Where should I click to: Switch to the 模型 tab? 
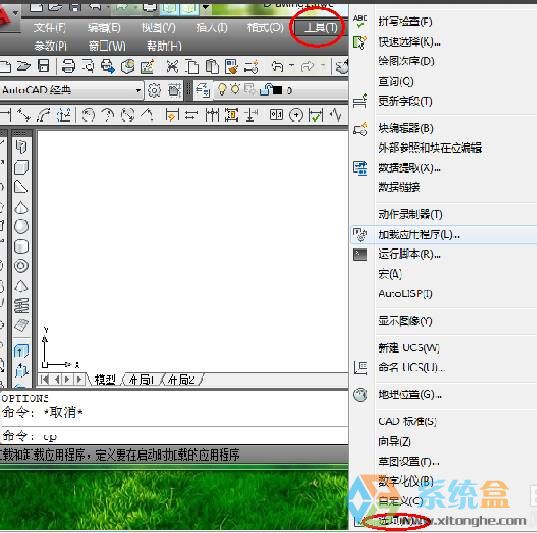pos(105,380)
